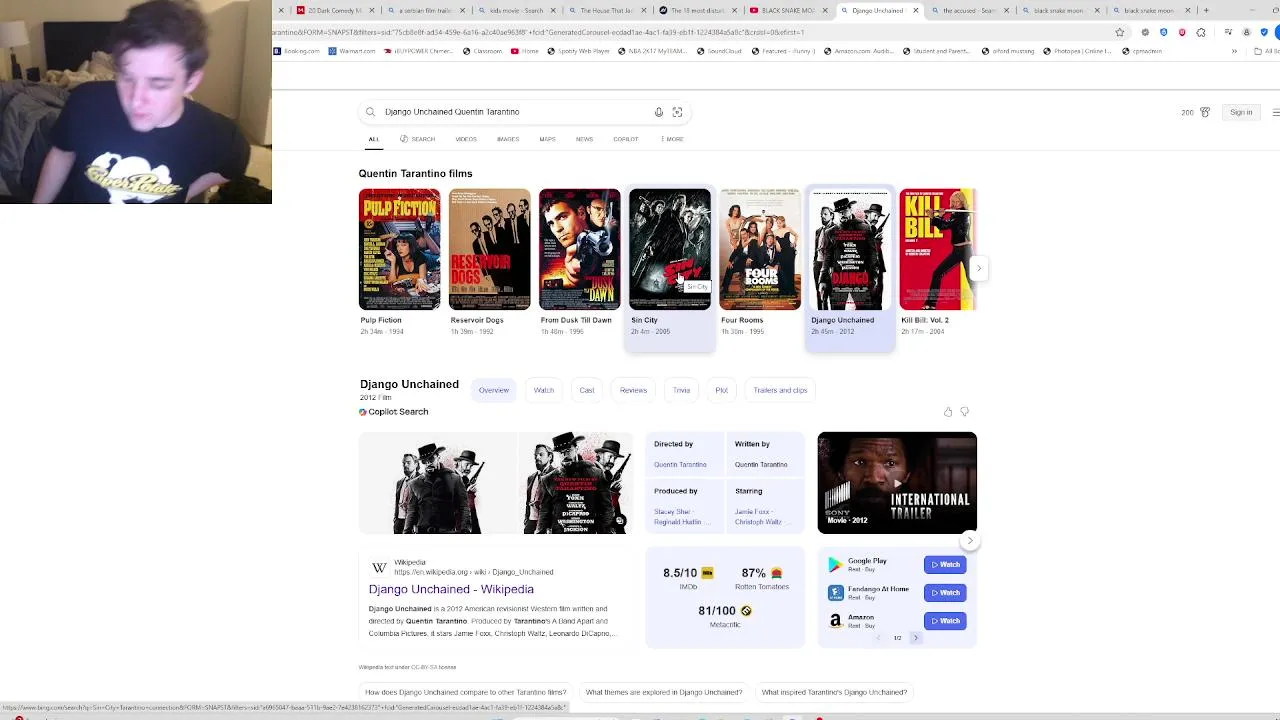1280x720 pixels.
Task: Open the Spotify Web Player bookmark
Action: [x=579, y=51]
